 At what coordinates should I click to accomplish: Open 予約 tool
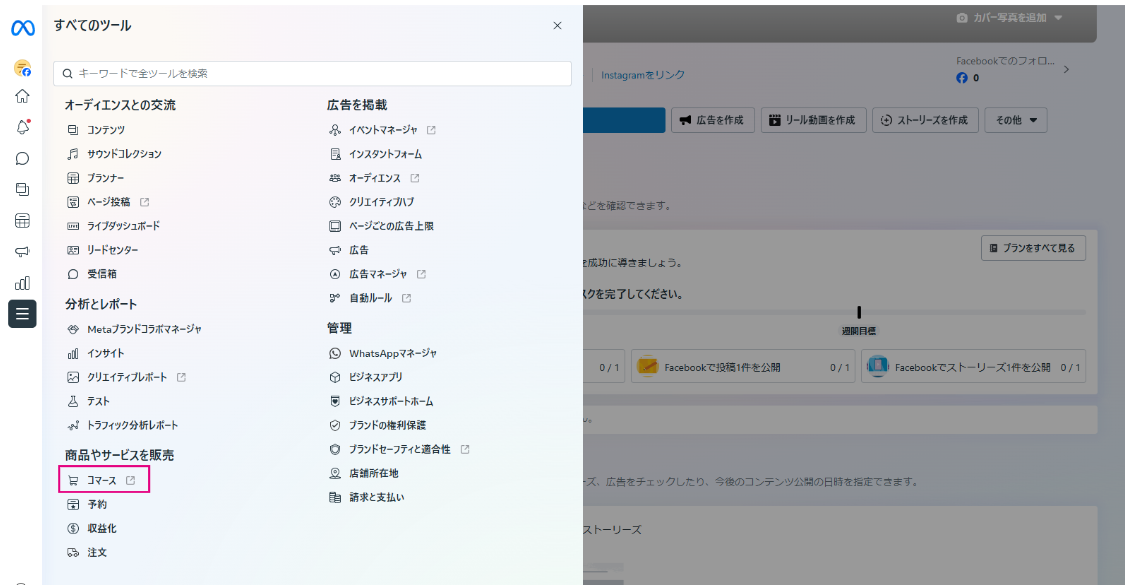[x=87, y=505]
